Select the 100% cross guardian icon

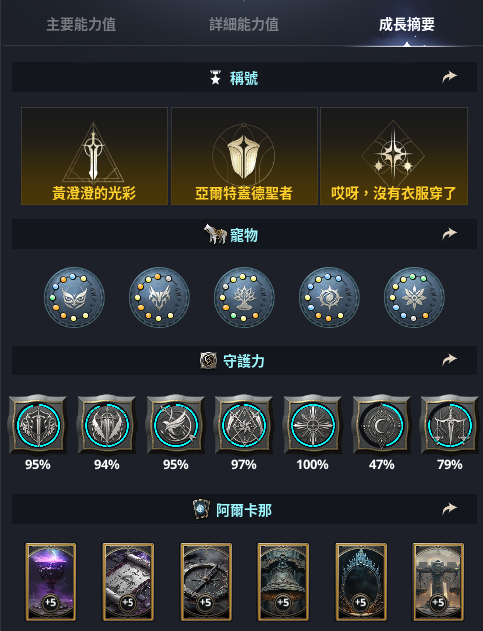click(x=313, y=425)
